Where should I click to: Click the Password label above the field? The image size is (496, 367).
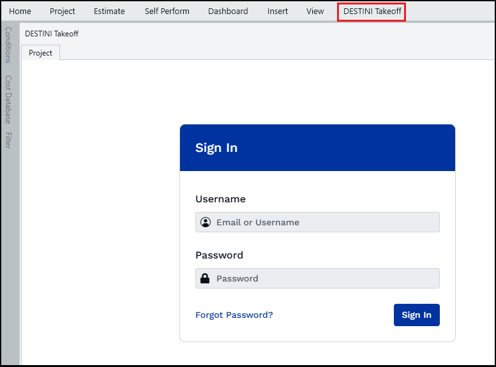219,255
